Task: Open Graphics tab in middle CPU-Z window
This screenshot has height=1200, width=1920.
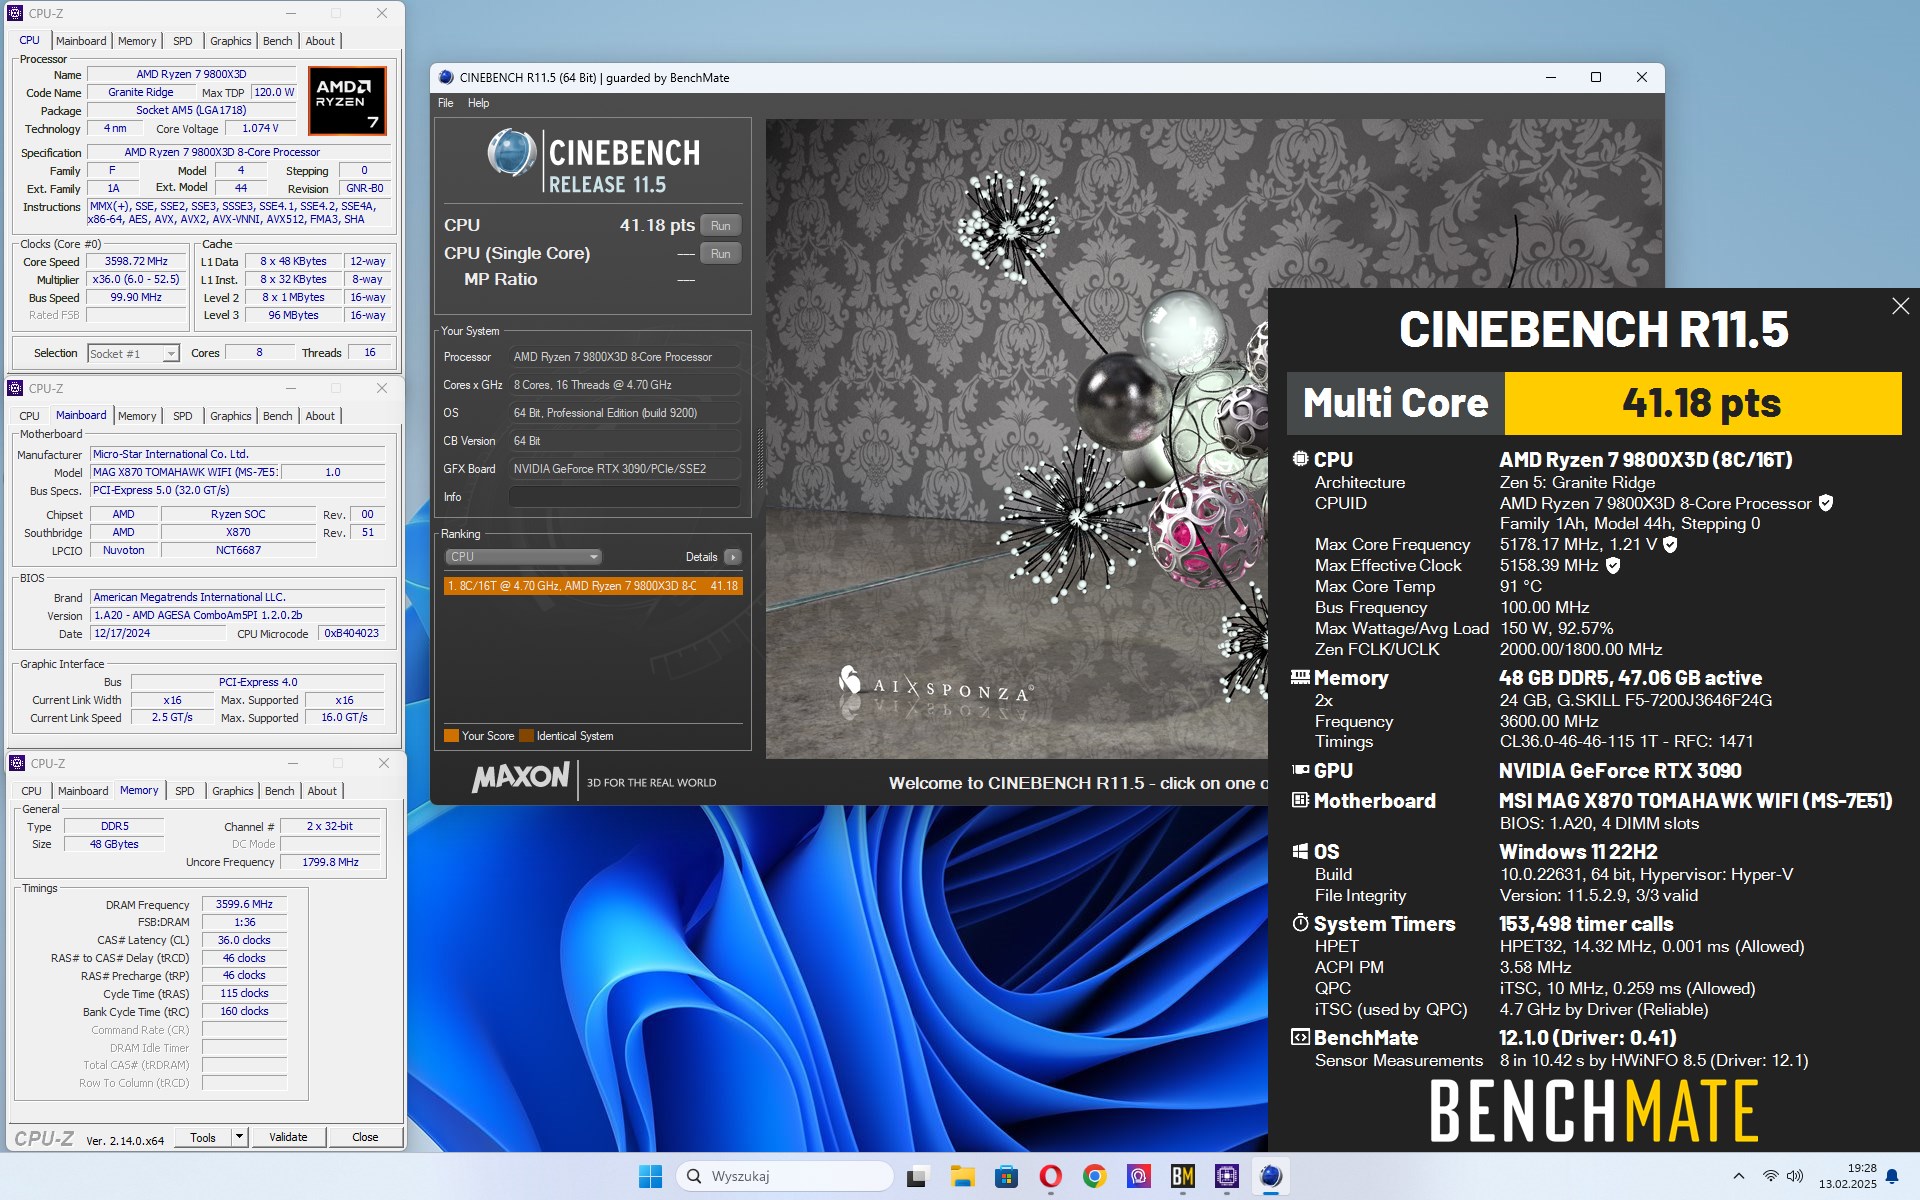Action: tap(231, 416)
